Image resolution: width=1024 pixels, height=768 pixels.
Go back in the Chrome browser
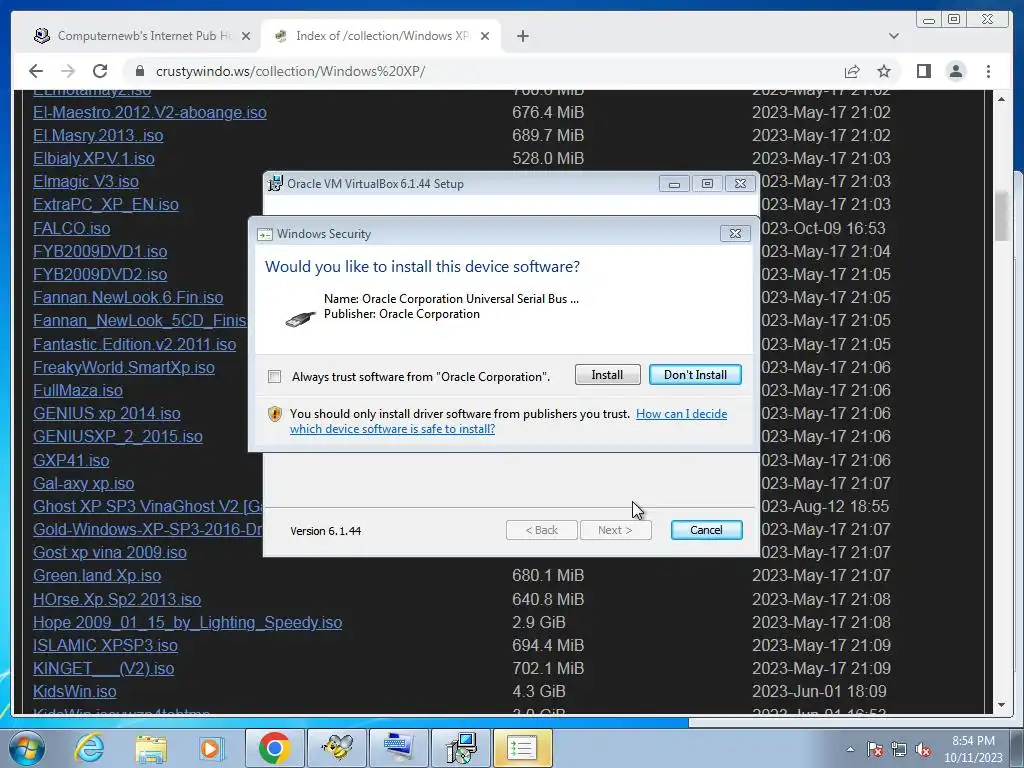click(36, 71)
